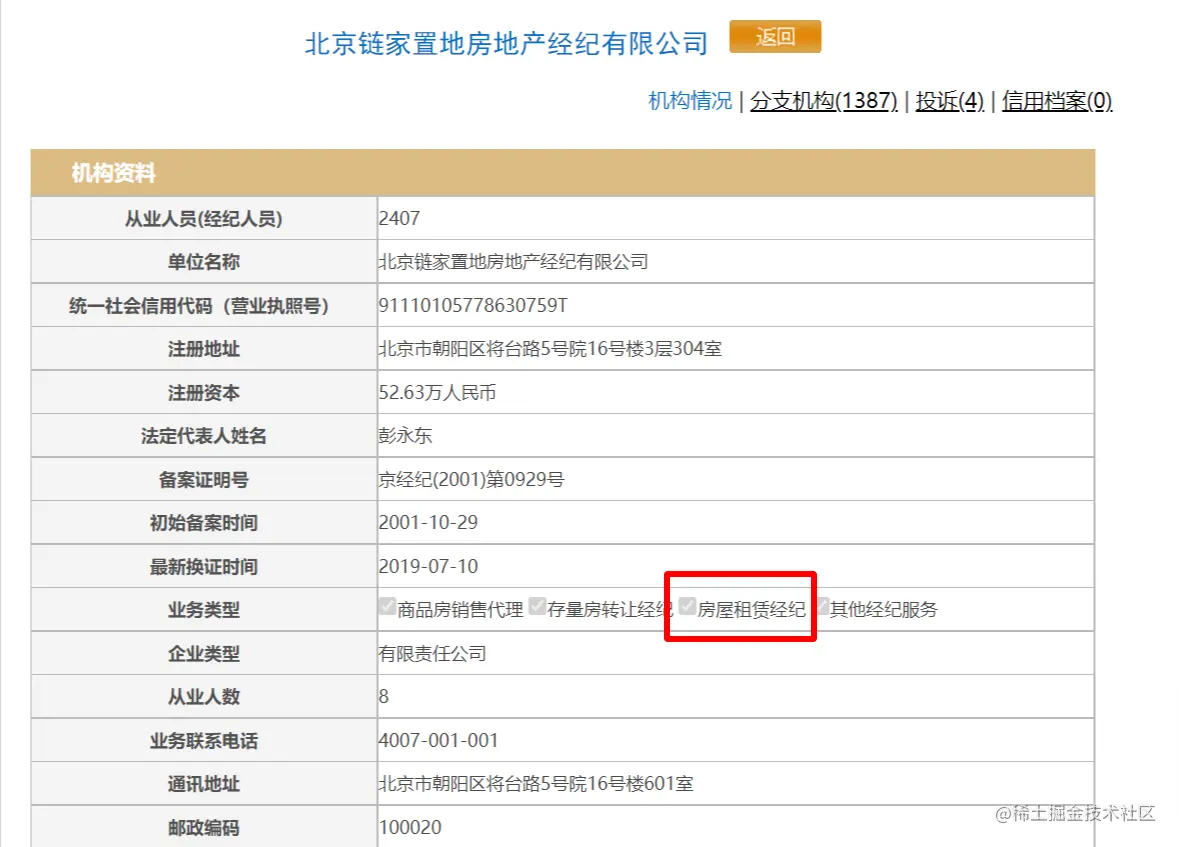Viewport: 1179px width, 847px height.
Task: Toggle the 其他经纪服务 checkbox
Action: click(x=823, y=606)
